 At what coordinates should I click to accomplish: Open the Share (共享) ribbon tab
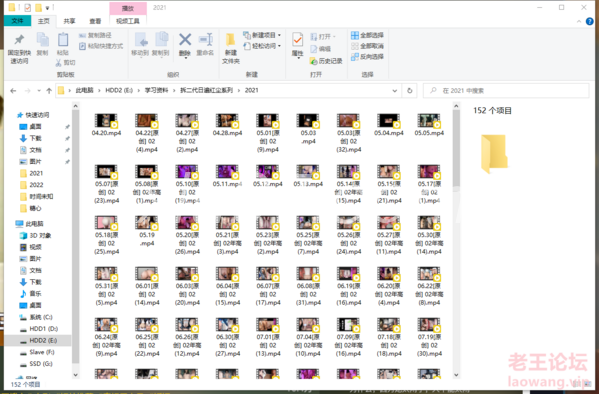click(x=69, y=21)
